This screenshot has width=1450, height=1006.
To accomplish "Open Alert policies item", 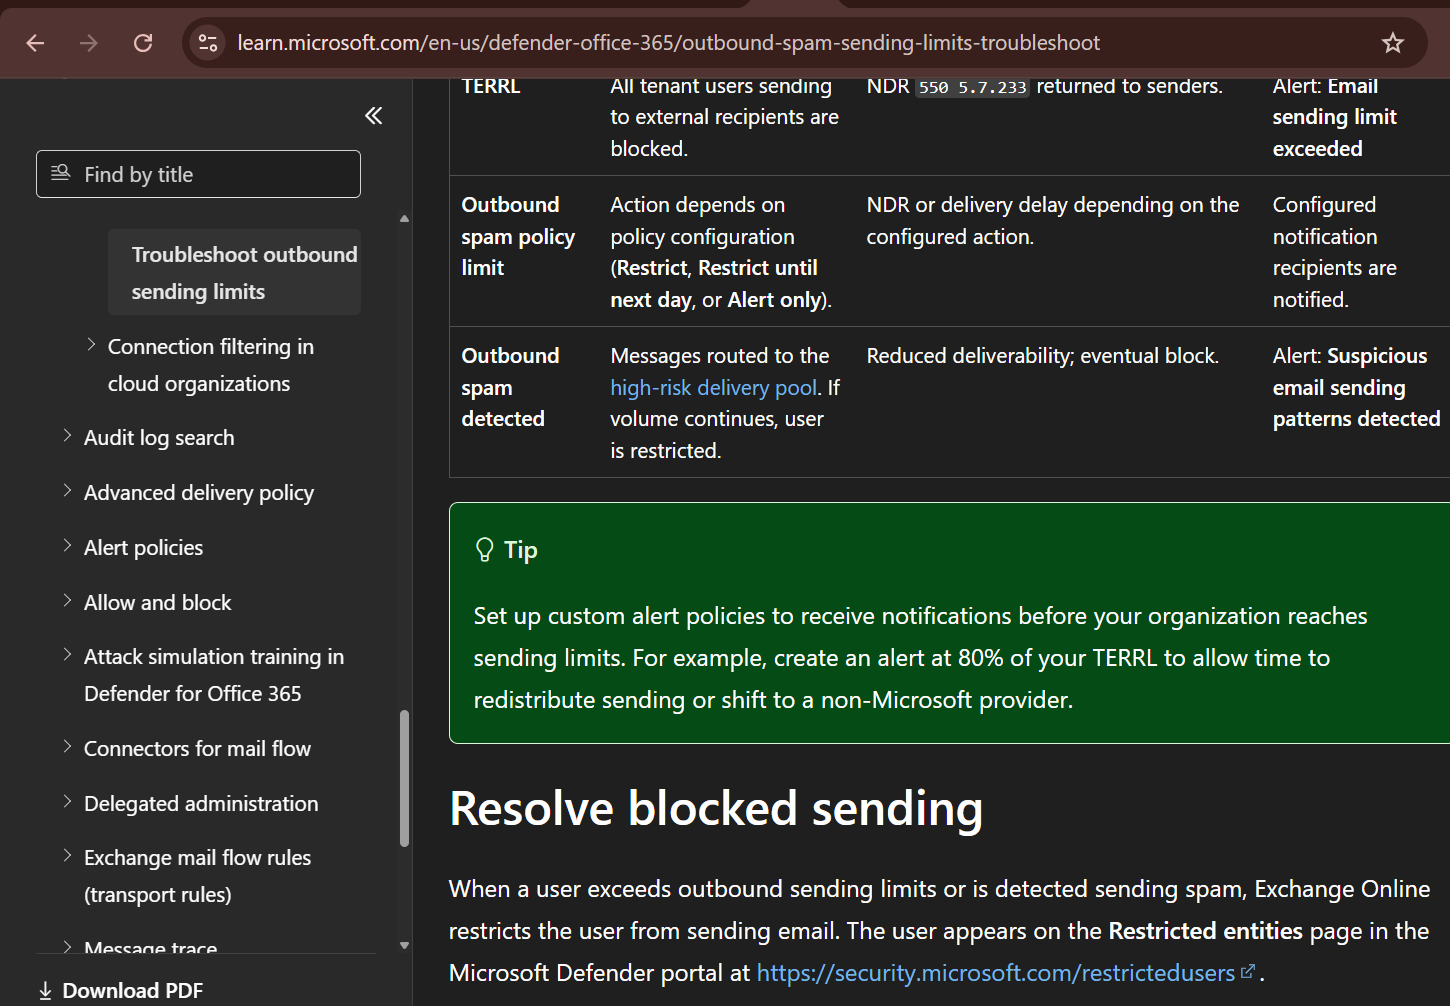I will coord(144,548).
